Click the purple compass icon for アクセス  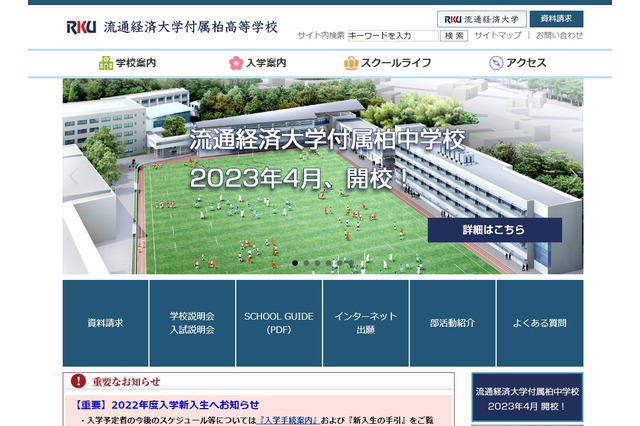[496, 63]
